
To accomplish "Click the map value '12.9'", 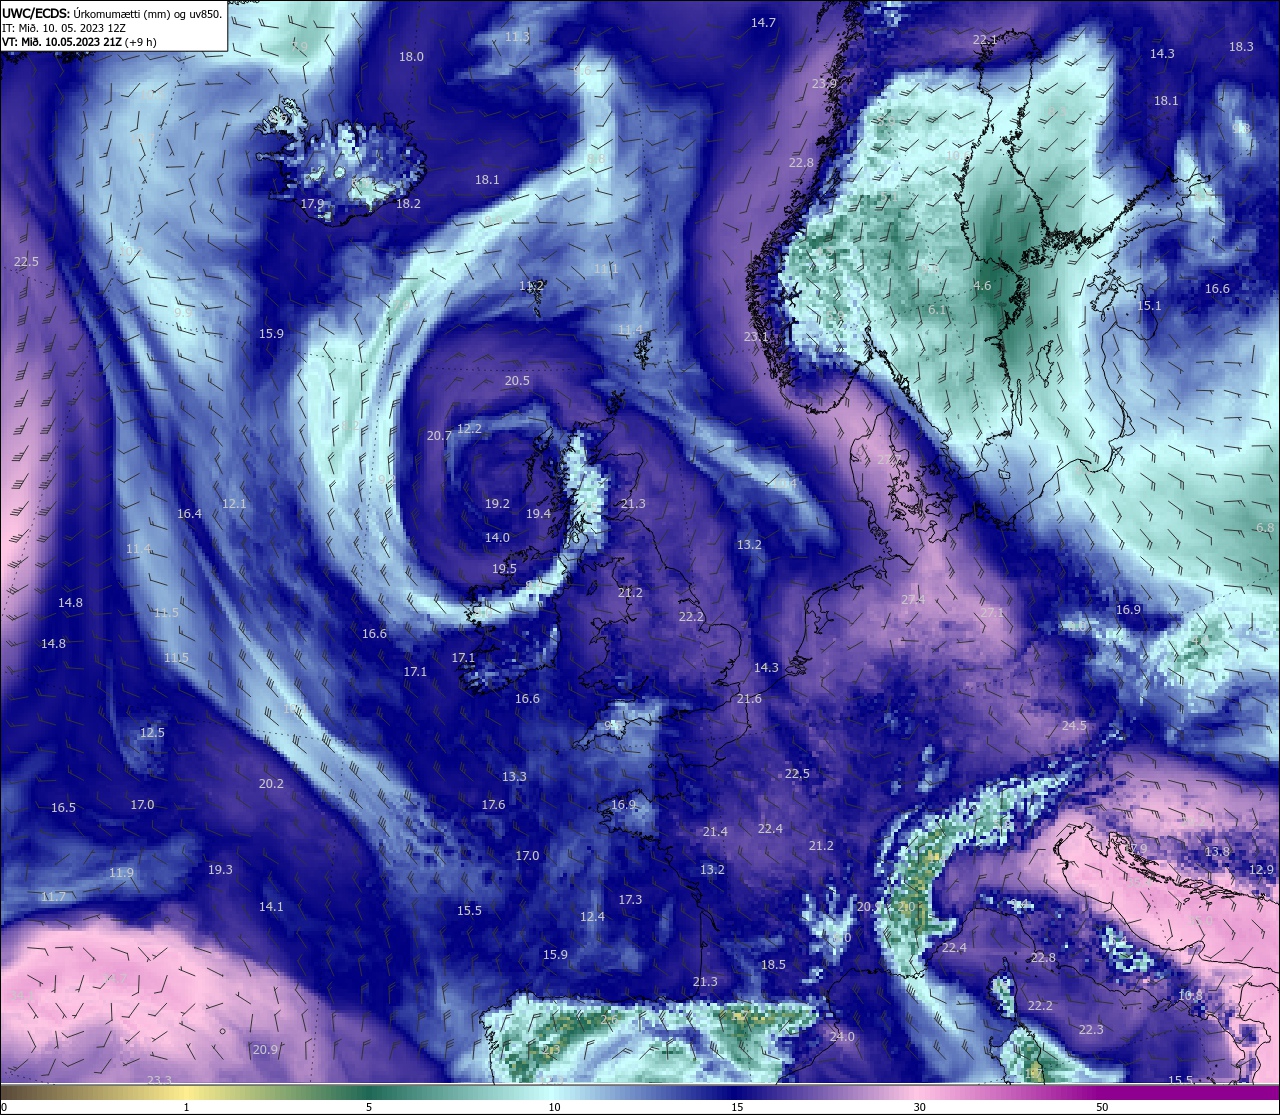I will pyautogui.click(x=1262, y=870).
